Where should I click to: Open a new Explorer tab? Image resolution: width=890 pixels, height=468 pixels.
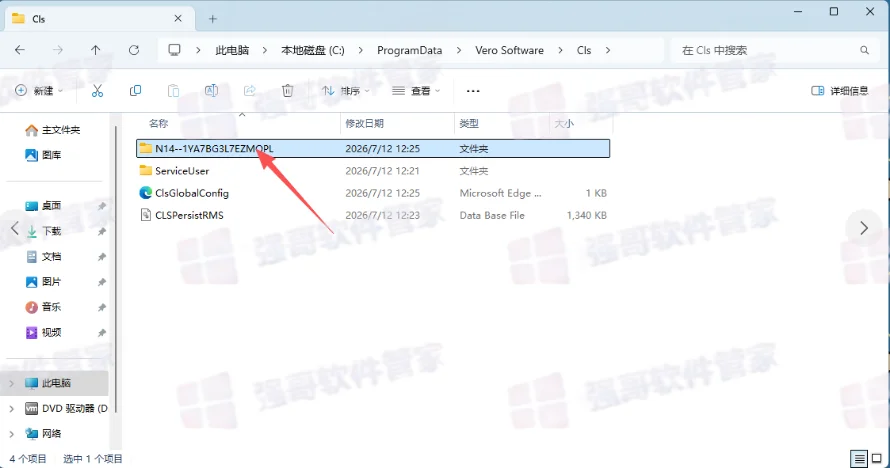pyautogui.click(x=212, y=19)
